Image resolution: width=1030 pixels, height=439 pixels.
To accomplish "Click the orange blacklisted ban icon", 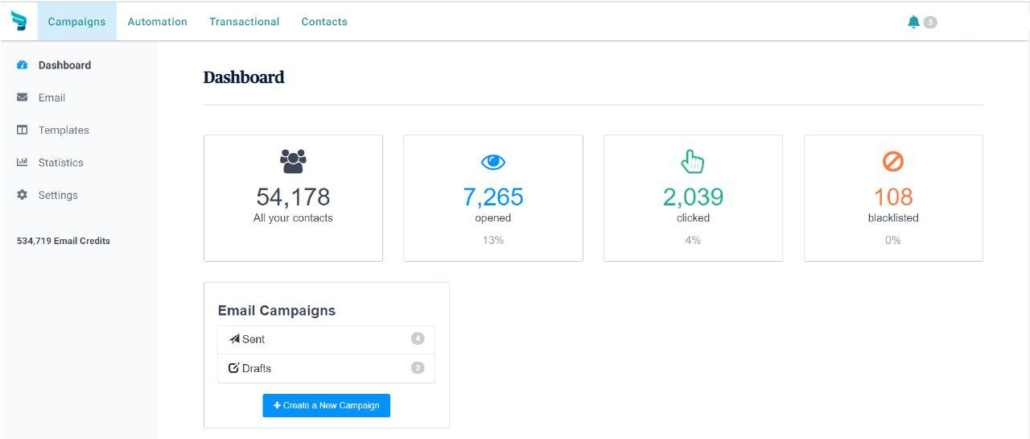I will coord(893,162).
